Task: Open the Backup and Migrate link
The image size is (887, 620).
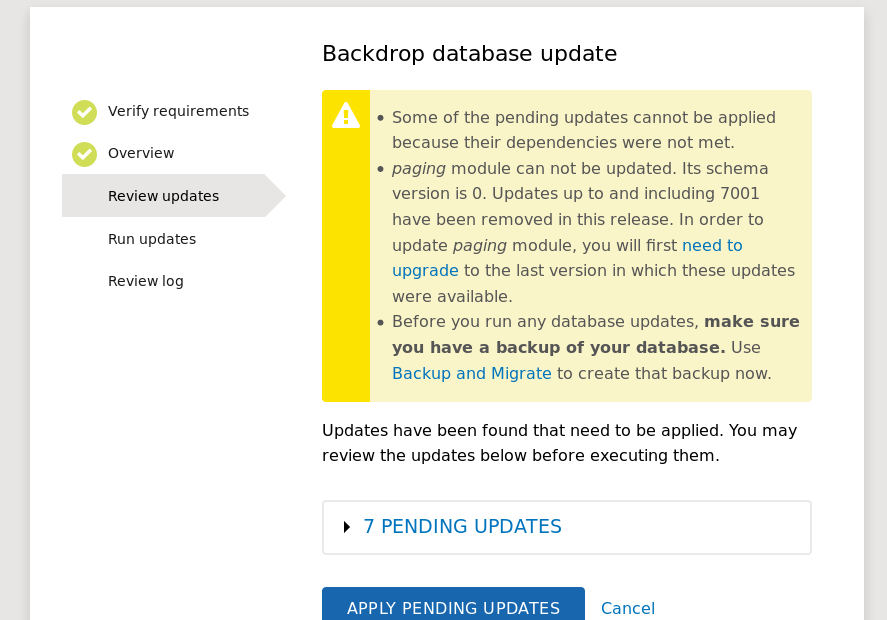Action: click(471, 373)
